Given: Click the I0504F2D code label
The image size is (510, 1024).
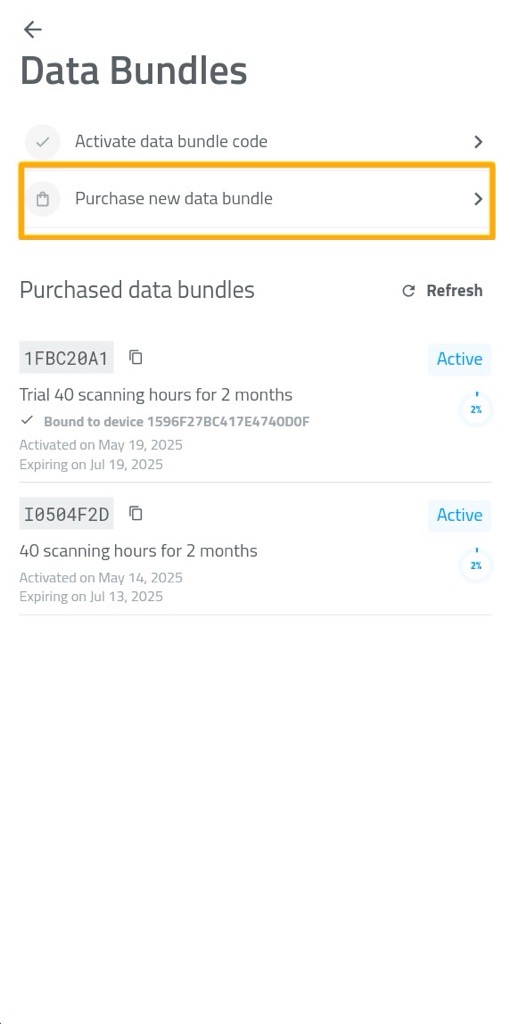Looking at the screenshot, I should click(66, 514).
